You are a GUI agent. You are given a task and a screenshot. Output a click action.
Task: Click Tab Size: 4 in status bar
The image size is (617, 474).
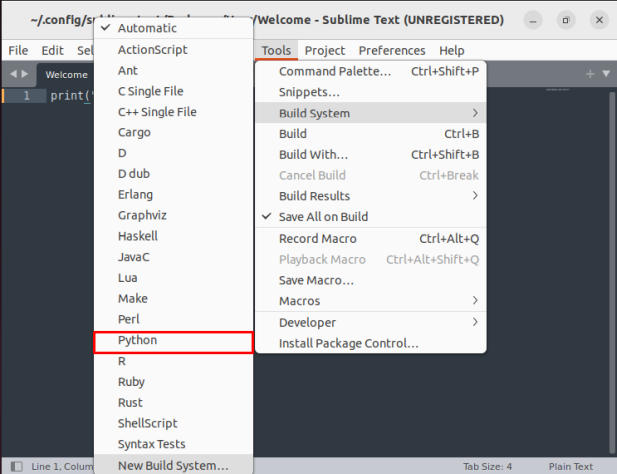coord(487,466)
